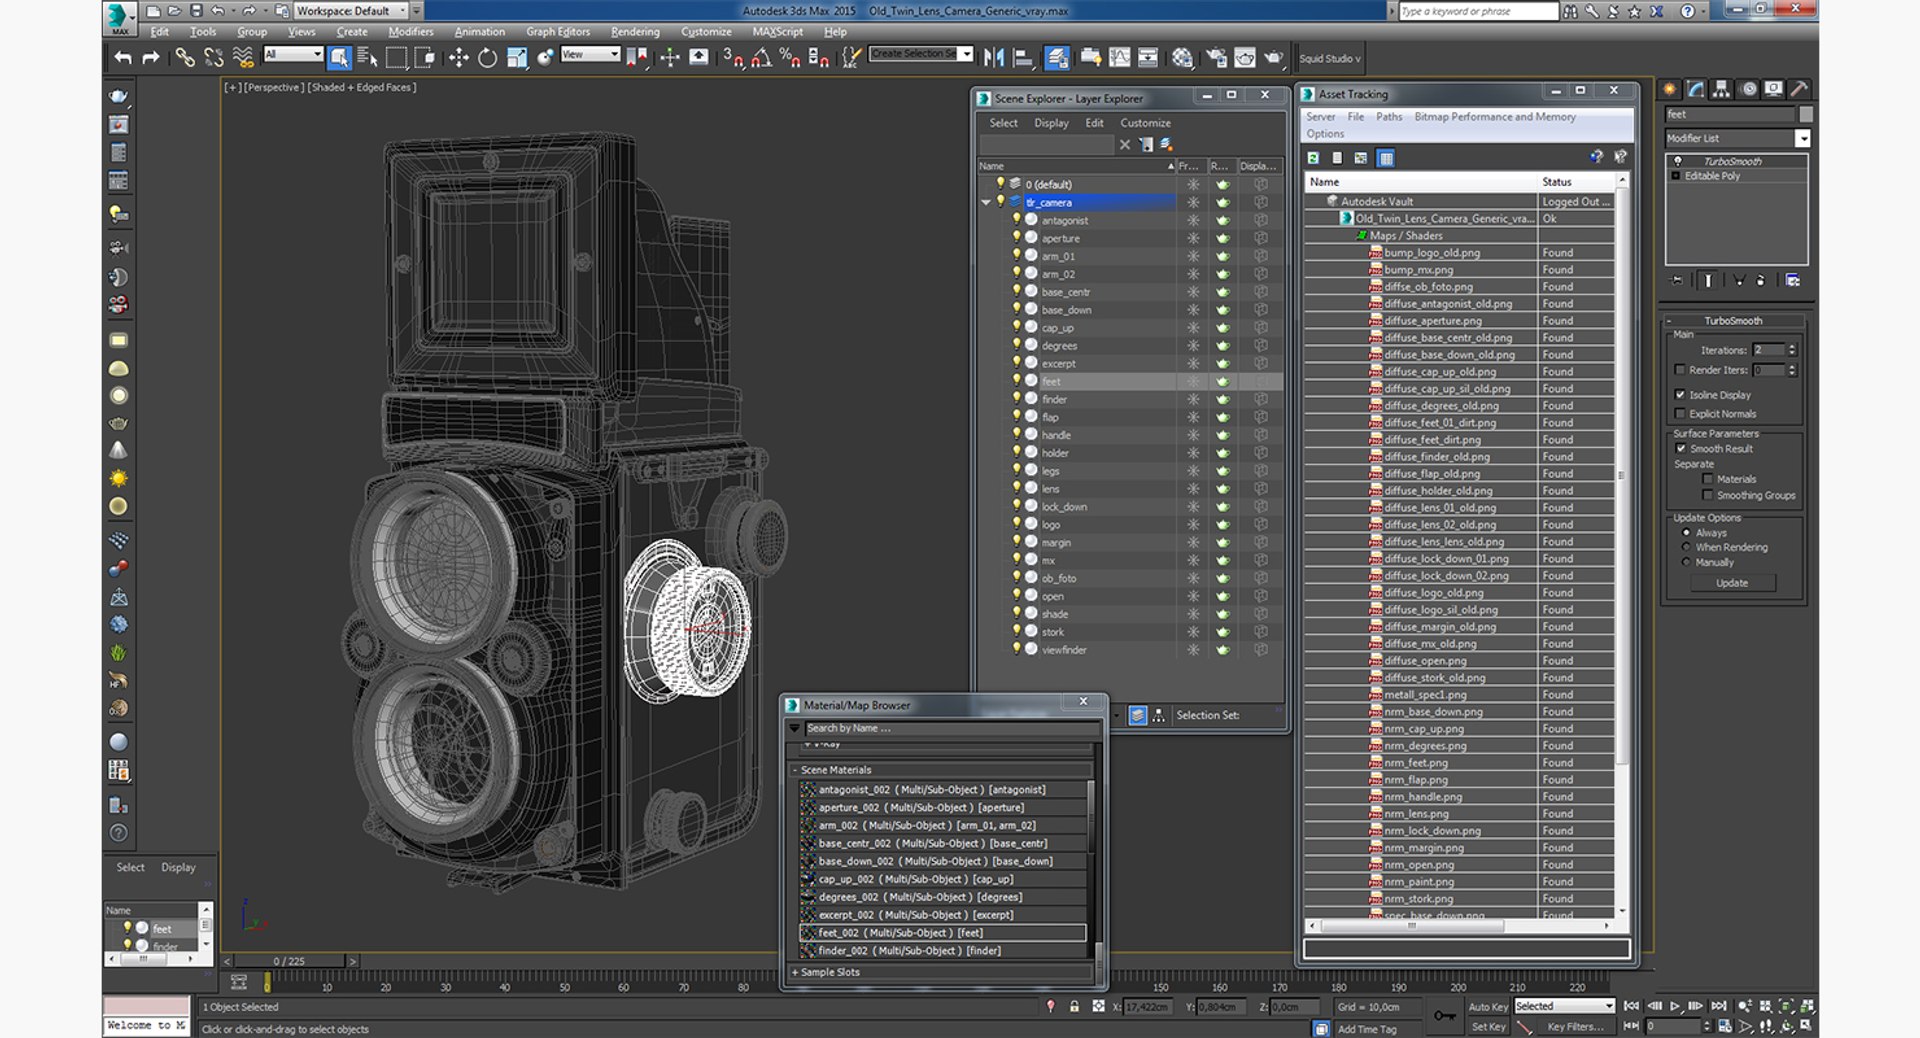Click the Align tool icon
This screenshot has width=1920, height=1038.
point(1022,58)
